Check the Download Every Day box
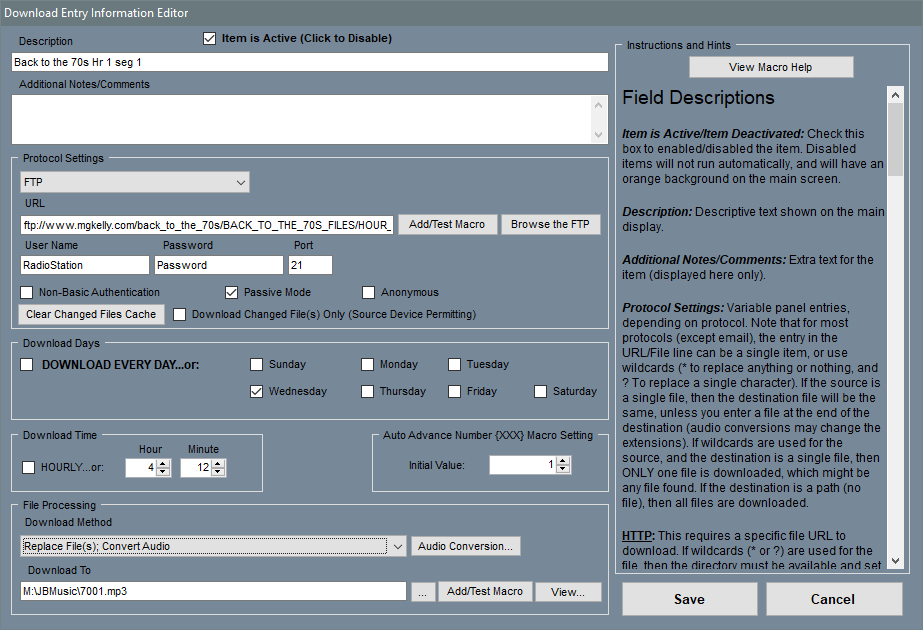 [27, 365]
